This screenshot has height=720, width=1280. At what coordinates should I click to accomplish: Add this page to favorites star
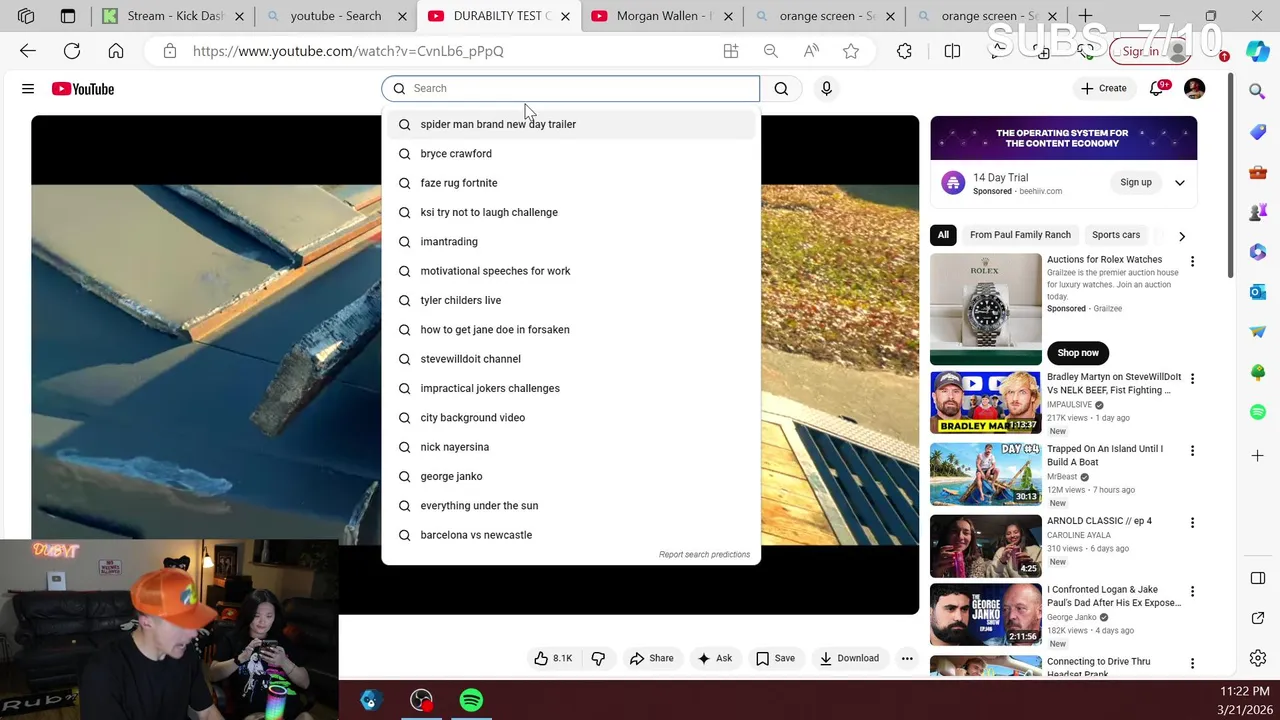click(851, 51)
